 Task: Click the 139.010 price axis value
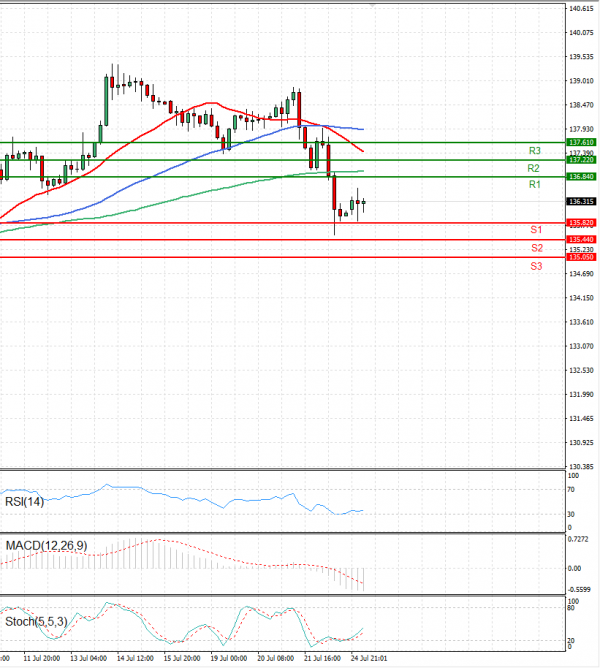(581, 81)
